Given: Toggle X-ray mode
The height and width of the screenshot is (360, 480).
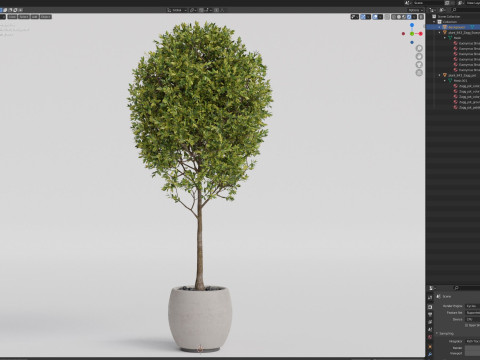Looking at the screenshot, I should pos(387,17).
